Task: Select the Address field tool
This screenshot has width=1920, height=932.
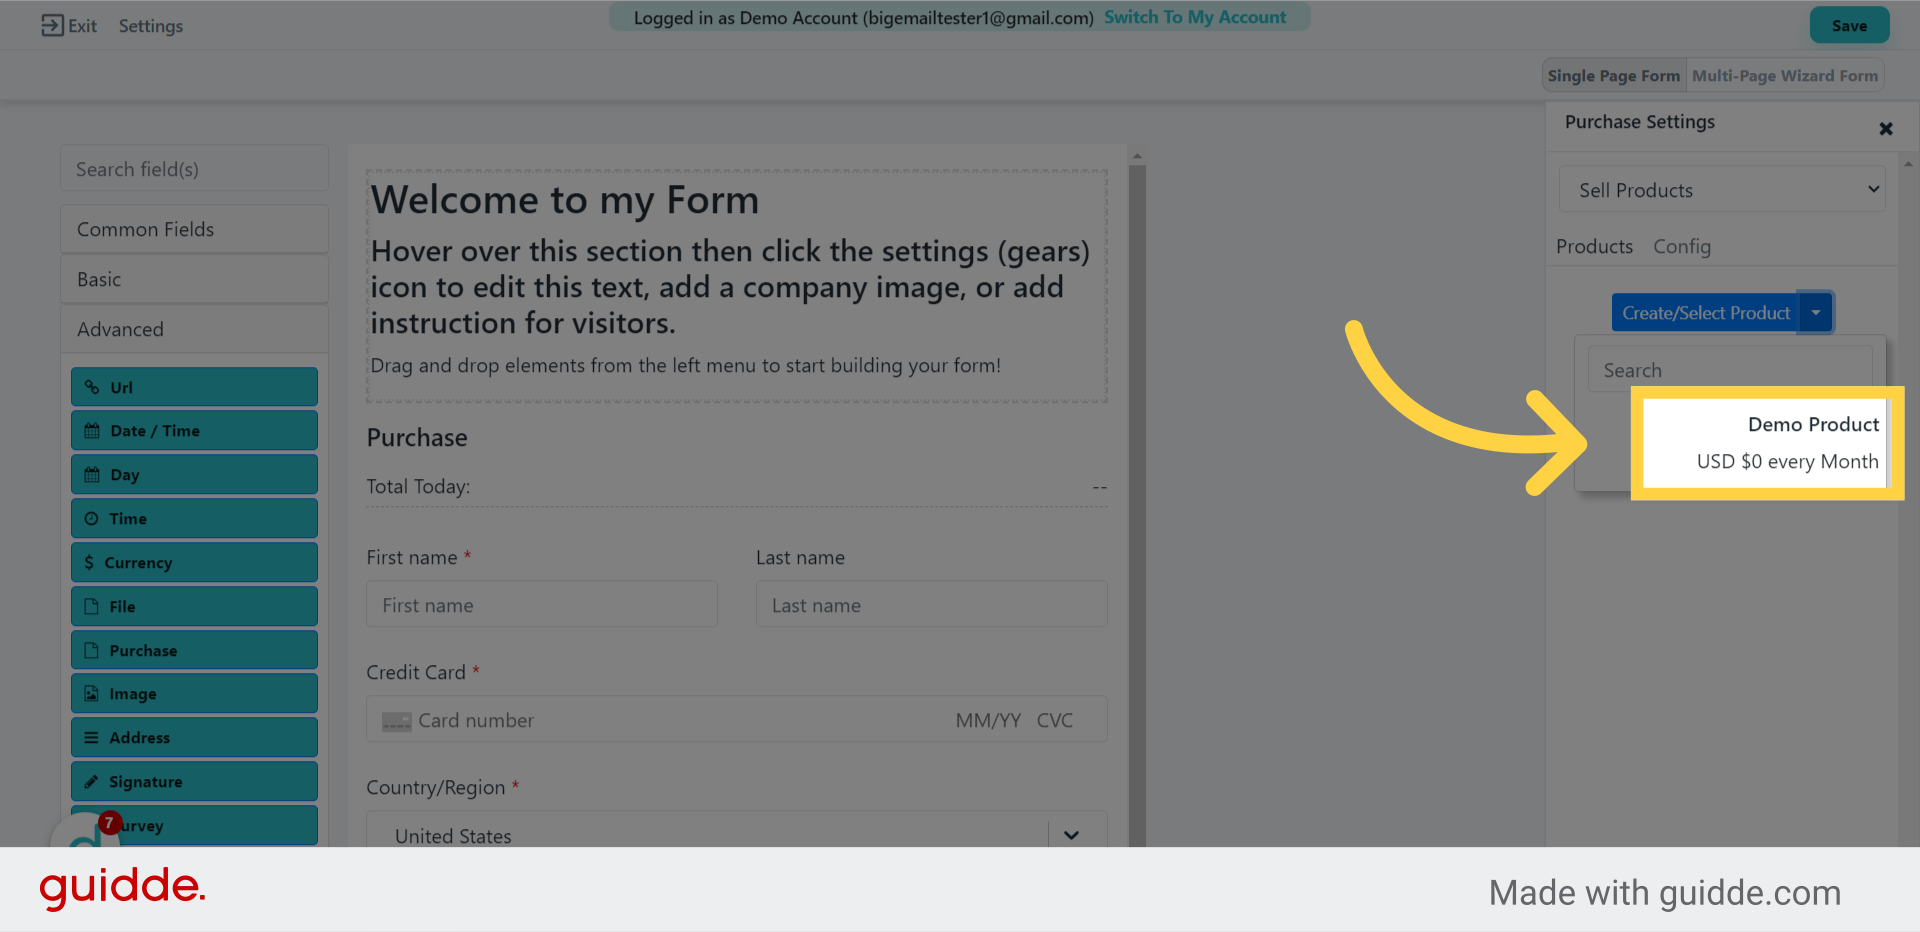Action: click(194, 737)
